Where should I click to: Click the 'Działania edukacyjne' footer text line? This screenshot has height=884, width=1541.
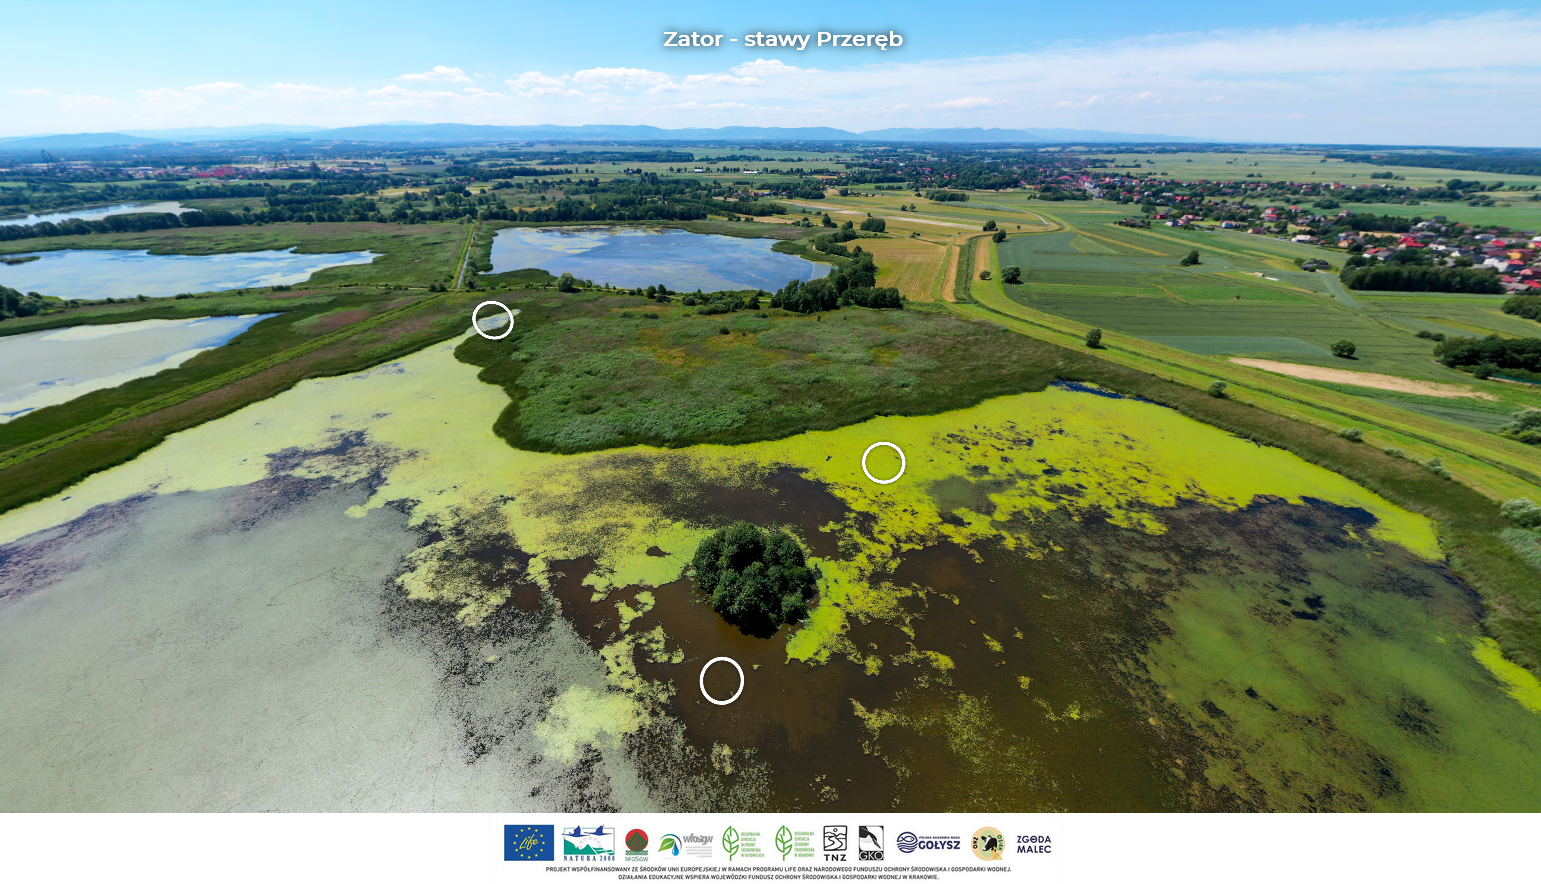[778, 877]
